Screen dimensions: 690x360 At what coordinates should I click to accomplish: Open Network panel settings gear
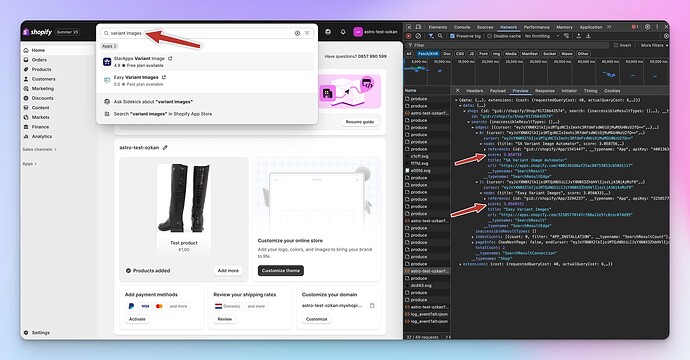[x=666, y=36]
